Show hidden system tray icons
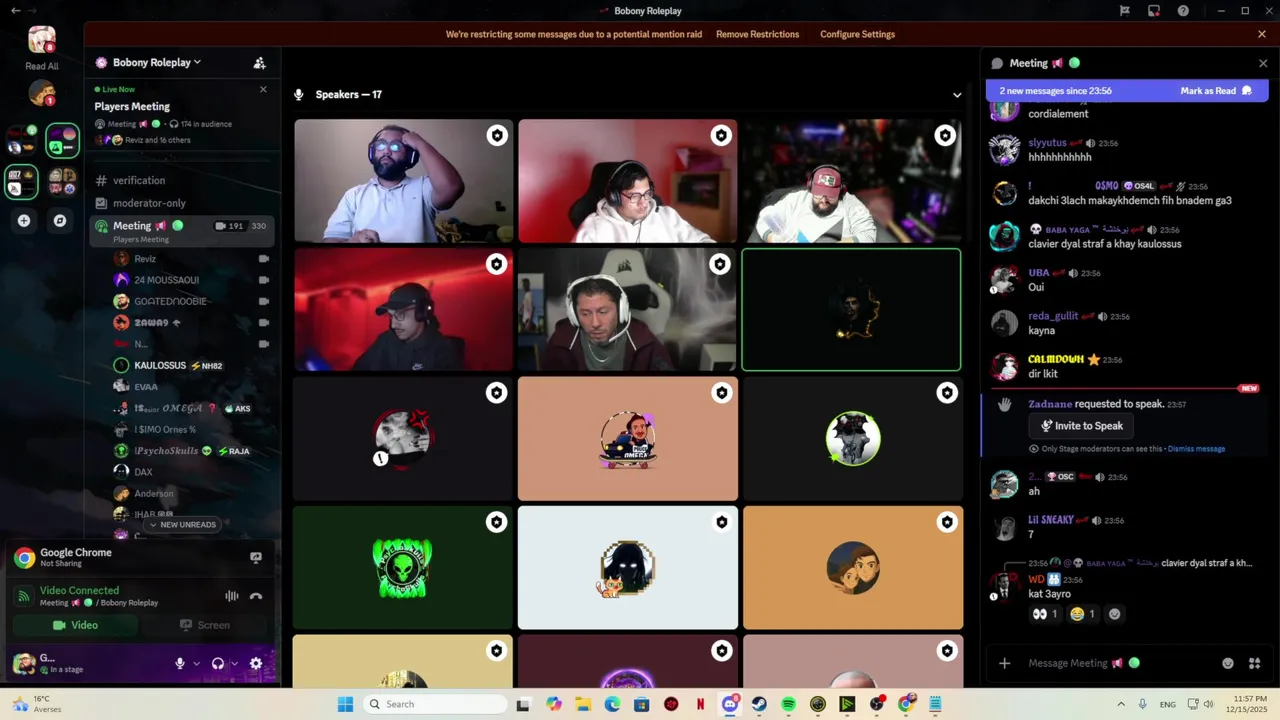 (x=1120, y=704)
